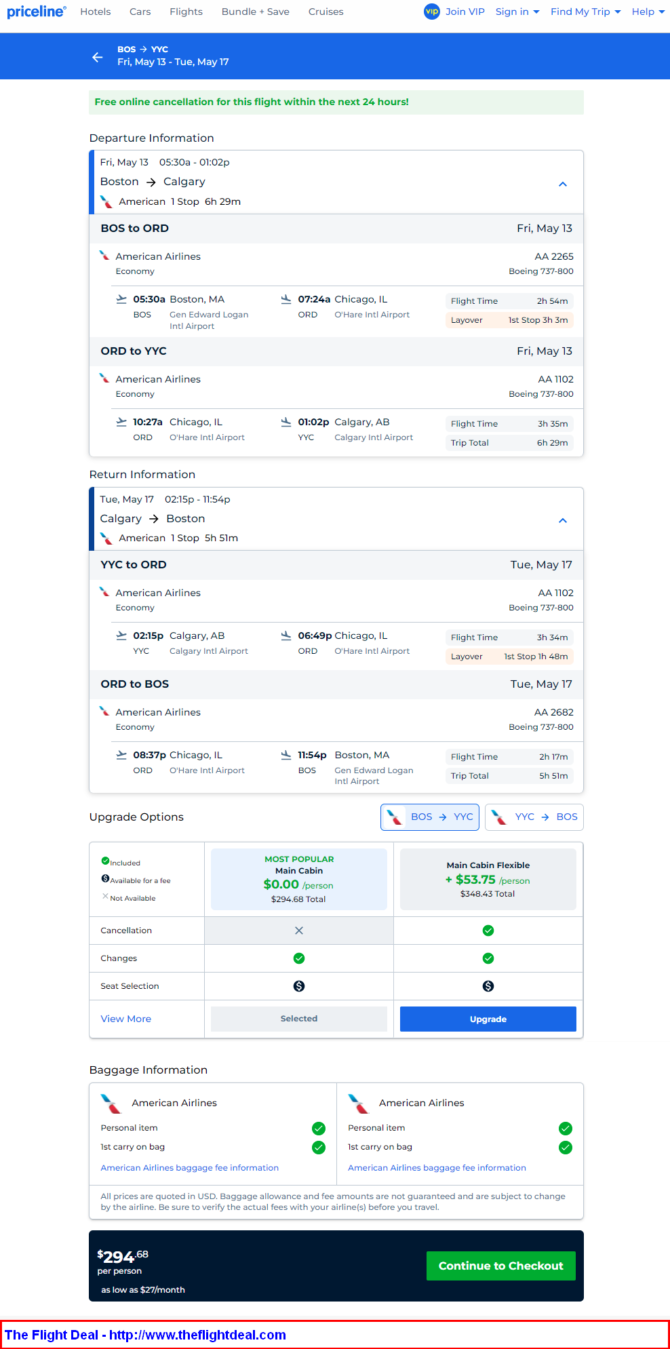Go back using the left arrow
The height and width of the screenshot is (1349, 670).
click(x=97, y=57)
